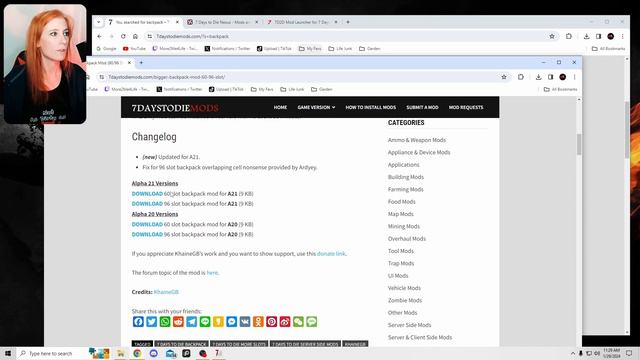Share via the Pinterest icon
This screenshot has height=360, width=640.
[x=271, y=322]
